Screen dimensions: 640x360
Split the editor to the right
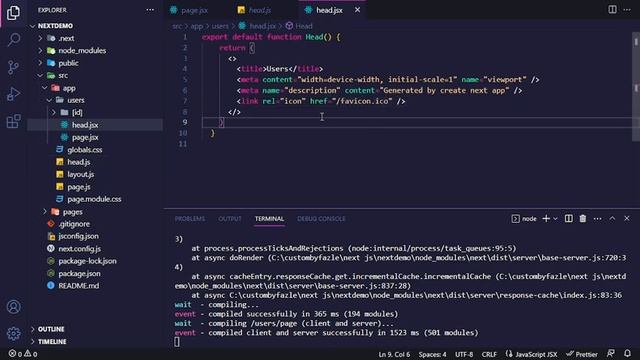coord(612,9)
